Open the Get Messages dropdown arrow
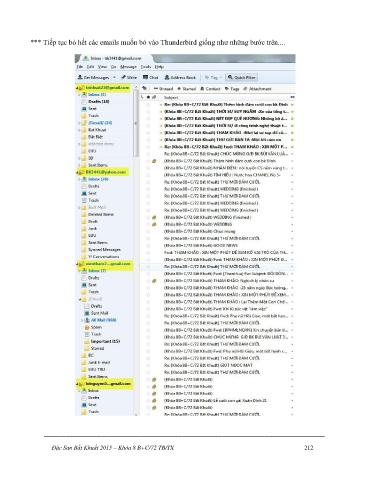The width and height of the screenshot is (370, 480). [x=114, y=77]
